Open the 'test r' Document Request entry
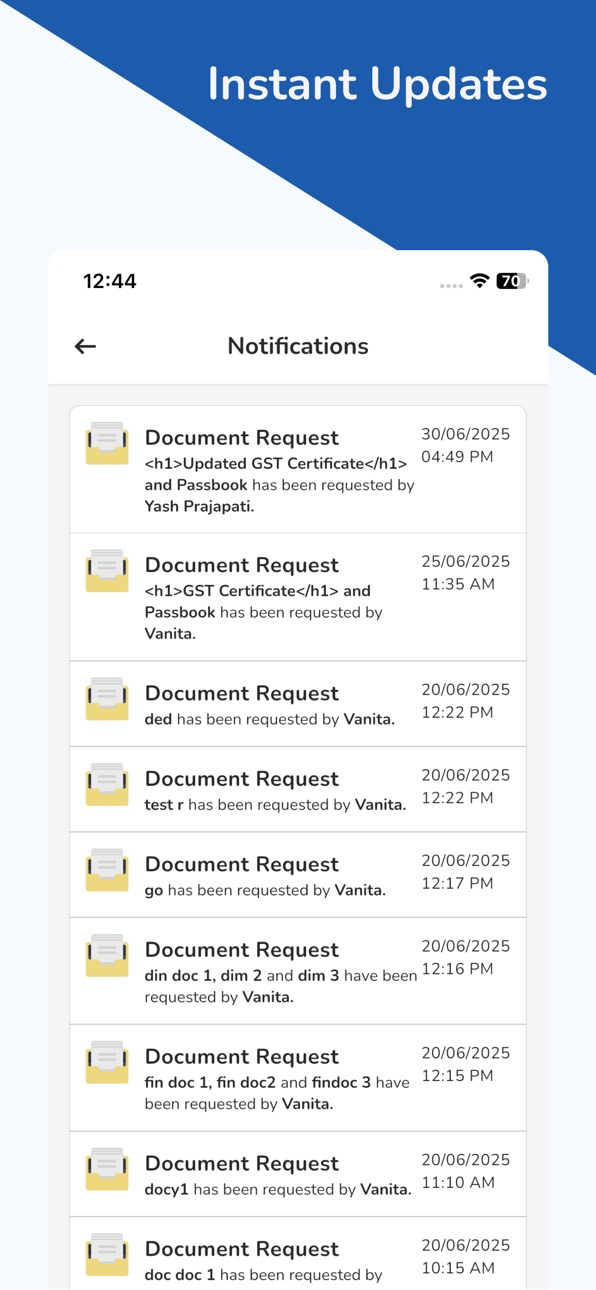The width and height of the screenshot is (596, 1290). click(298, 789)
